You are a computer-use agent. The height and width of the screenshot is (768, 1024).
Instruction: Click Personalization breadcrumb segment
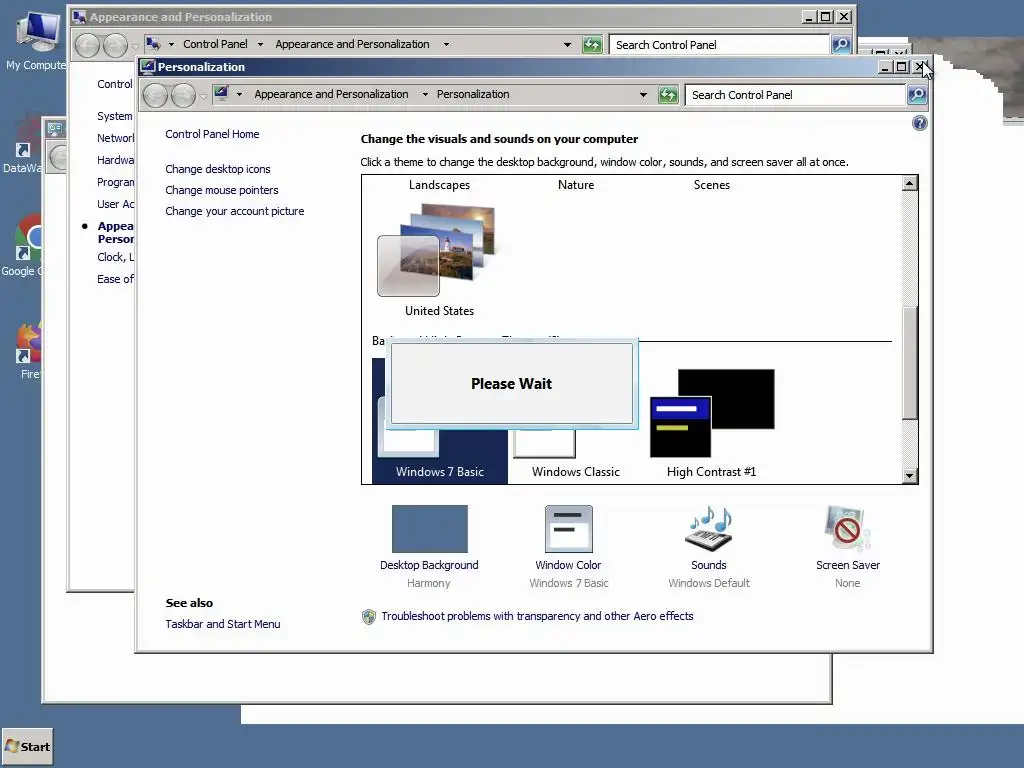point(473,94)
